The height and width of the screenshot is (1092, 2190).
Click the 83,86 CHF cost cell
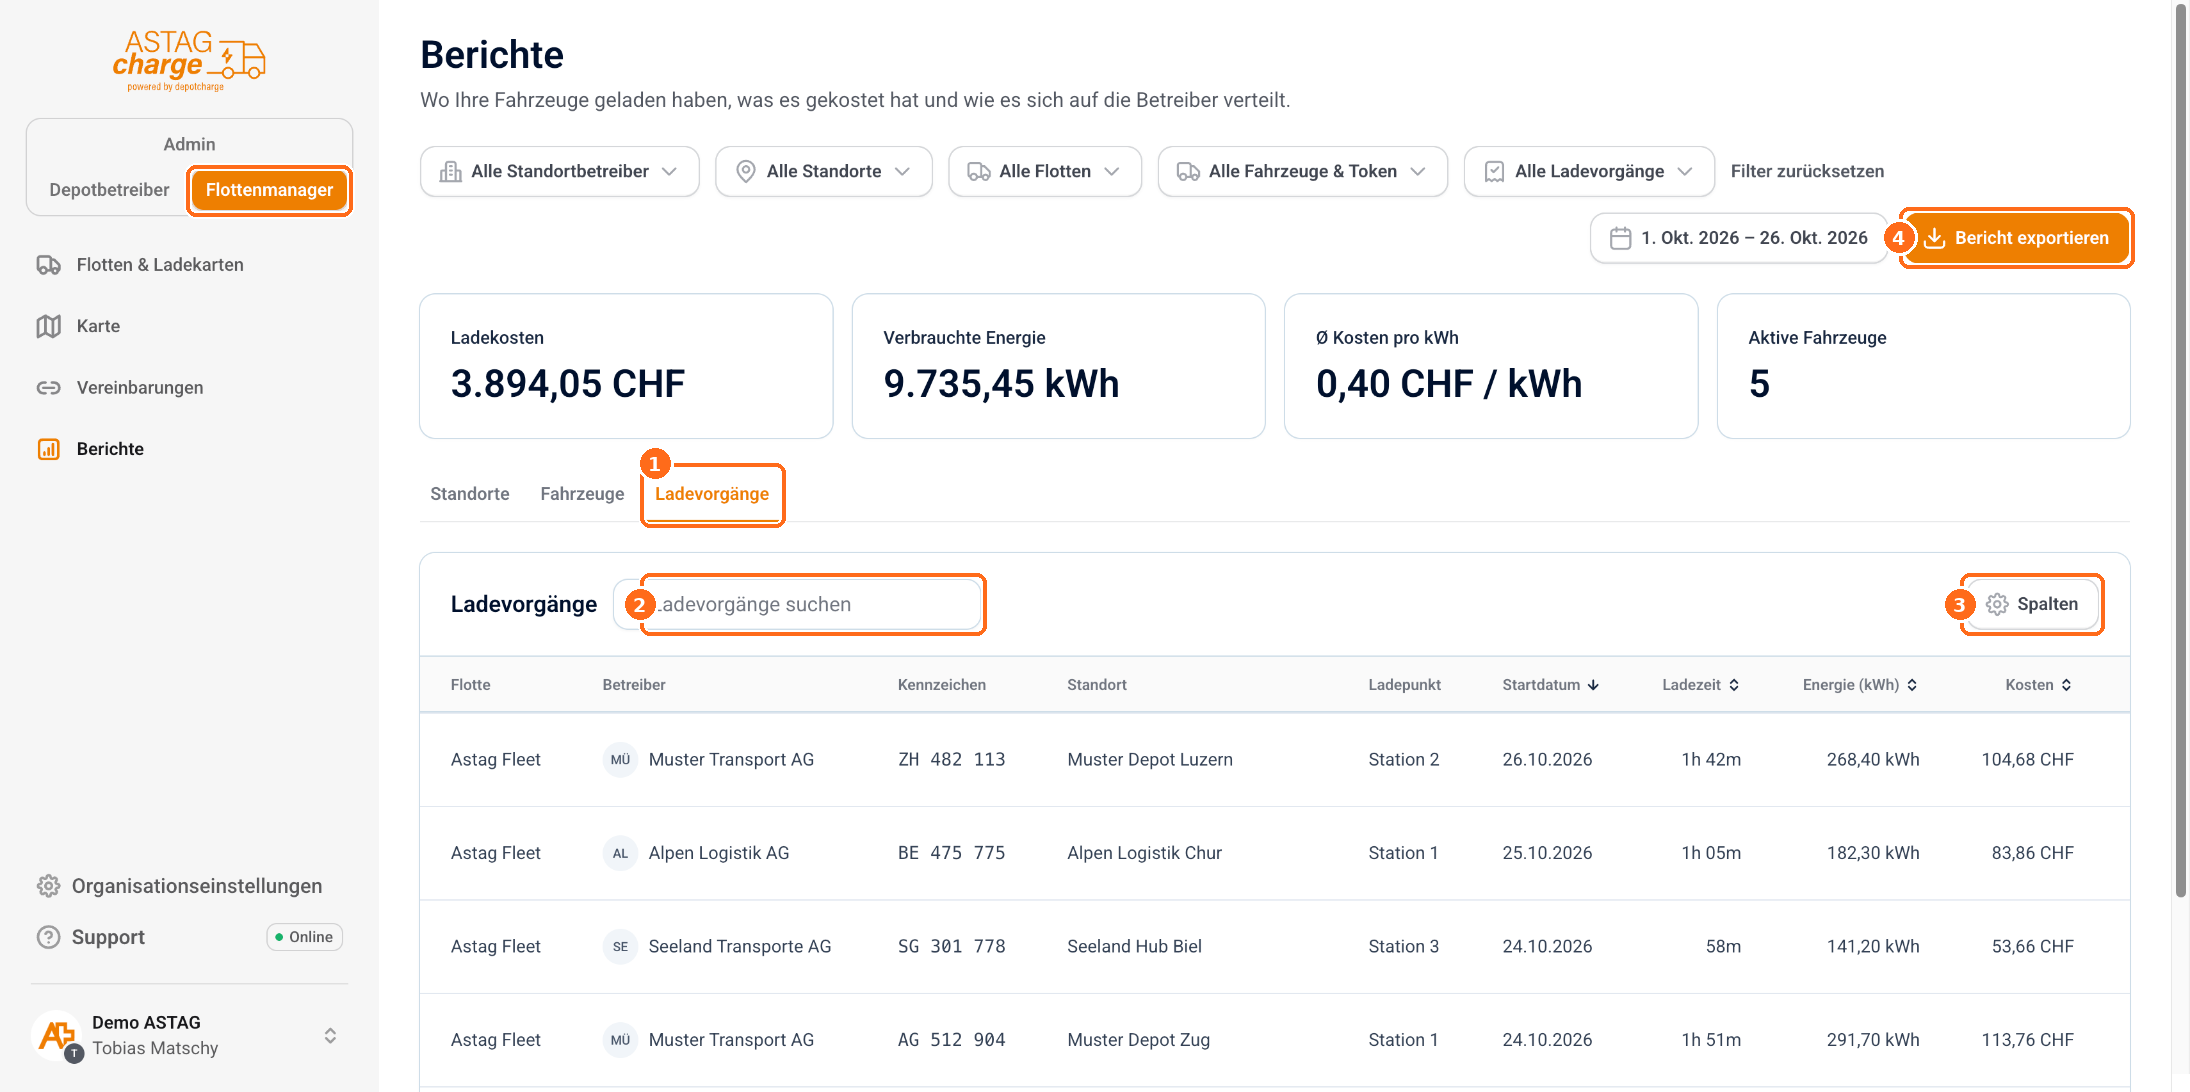[x=2032, y=853]
